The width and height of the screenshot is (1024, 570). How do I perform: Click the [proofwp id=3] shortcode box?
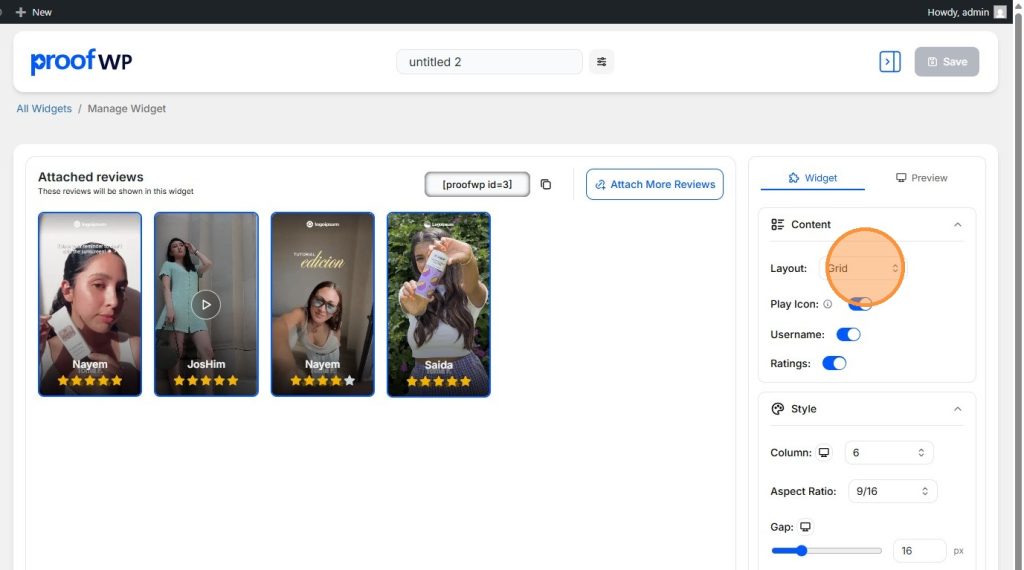pos(477,184)
